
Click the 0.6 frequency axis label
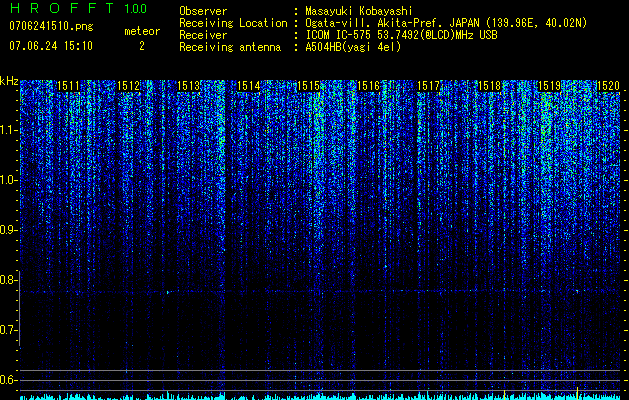coord(7,380)
